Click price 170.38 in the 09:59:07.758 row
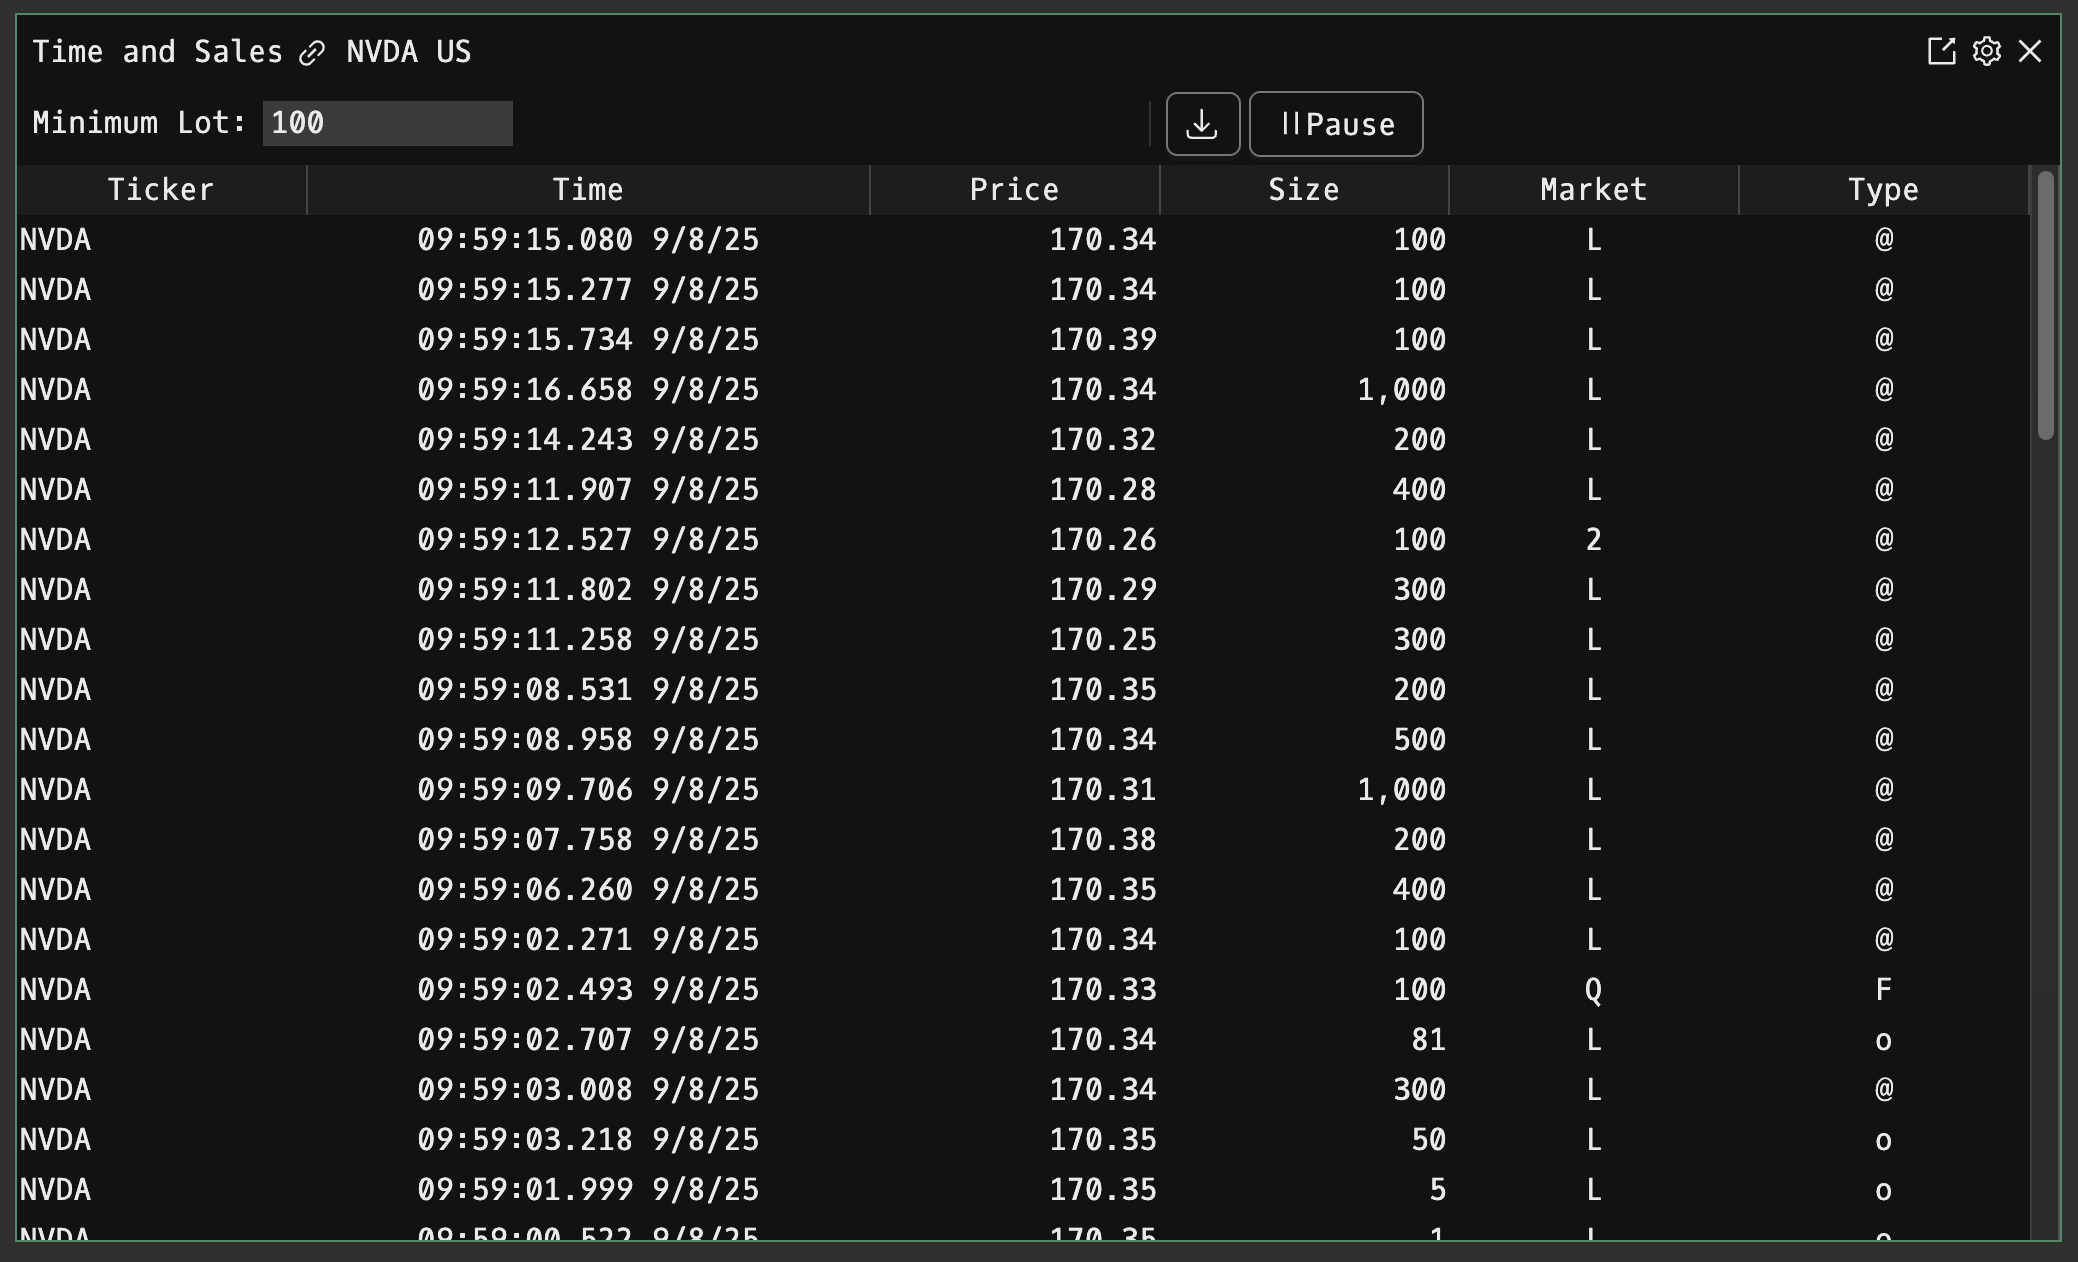 [x=1103, y=840]
